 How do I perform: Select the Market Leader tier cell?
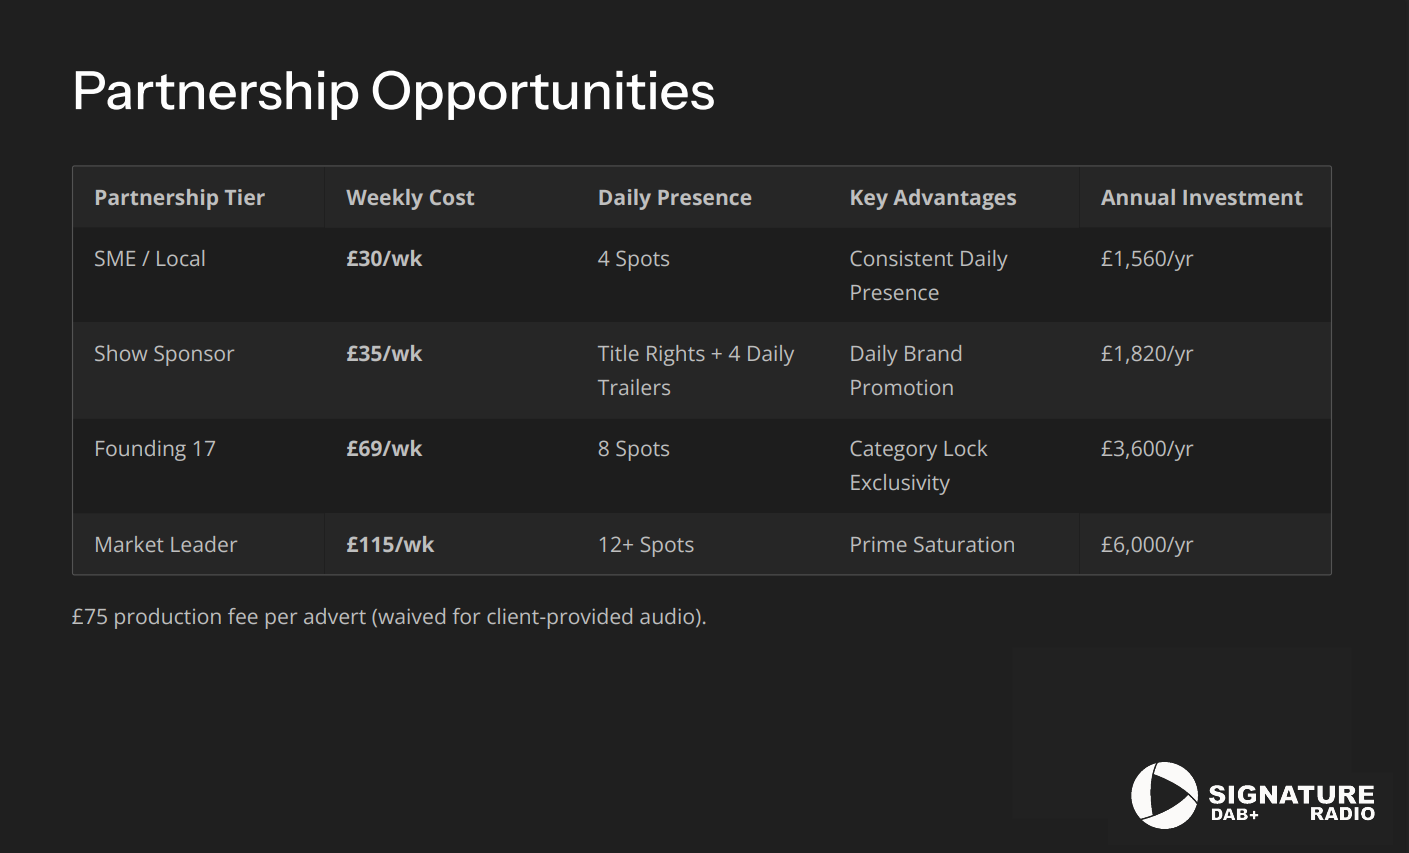click(x=166, y=545)
